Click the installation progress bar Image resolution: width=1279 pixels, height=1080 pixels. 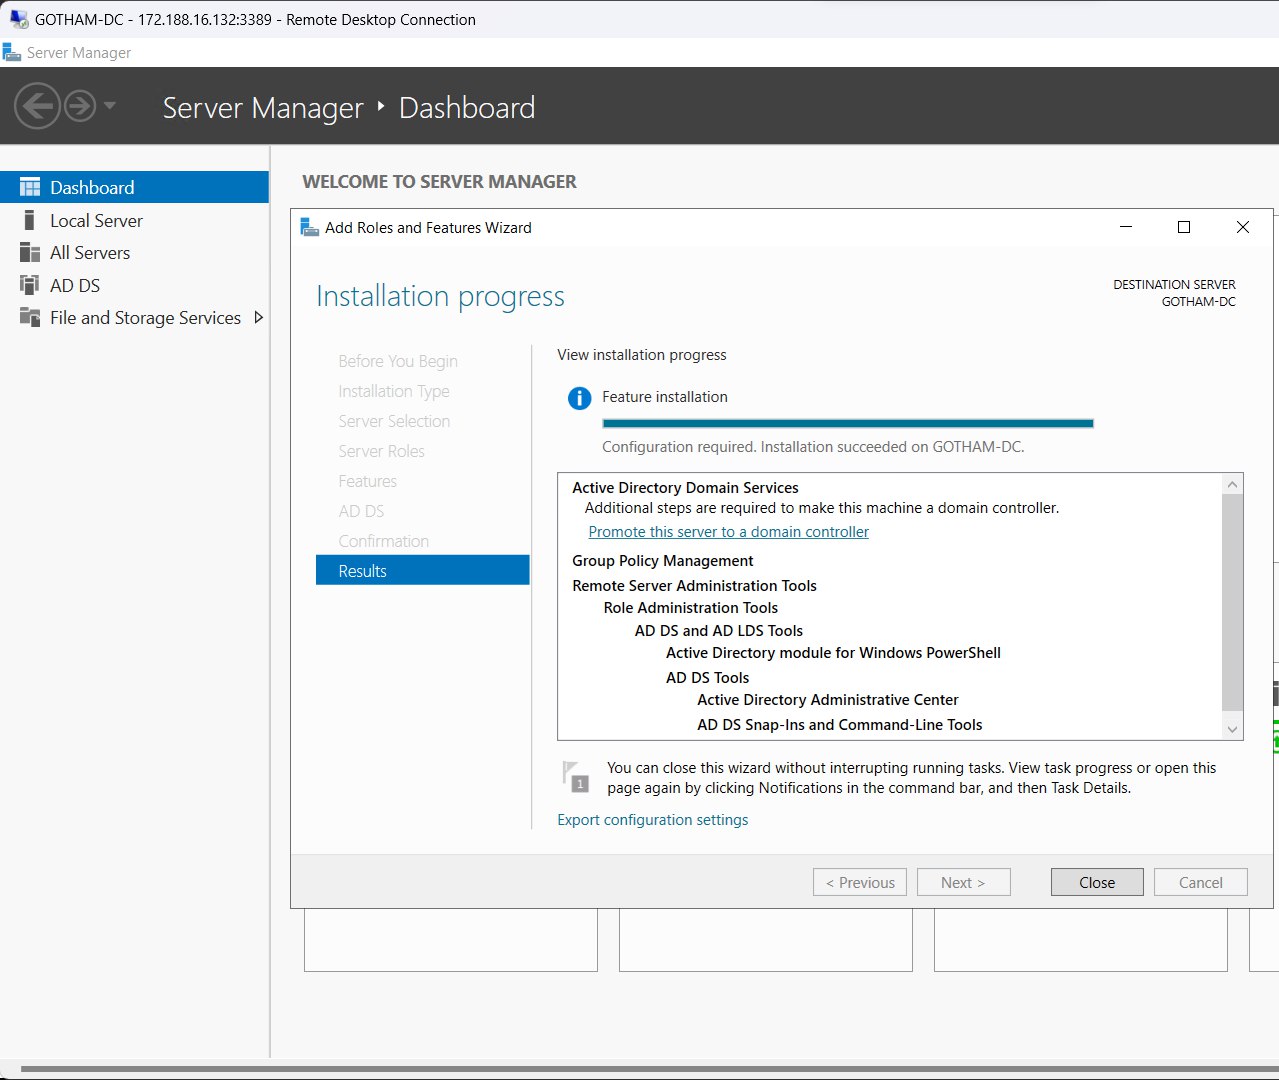coord(846,422)
